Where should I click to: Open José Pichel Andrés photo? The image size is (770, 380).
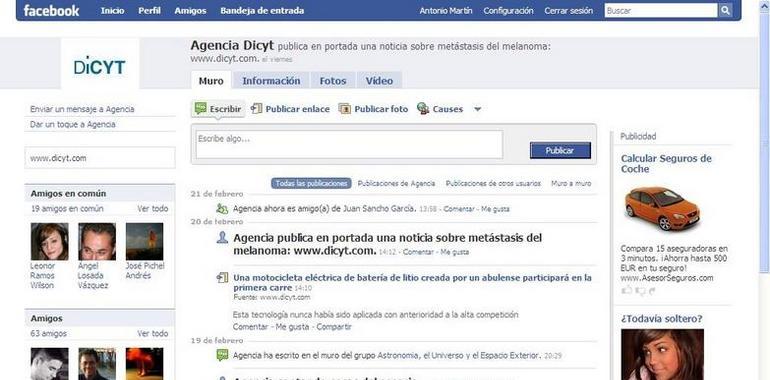click(x=144, y=241)
